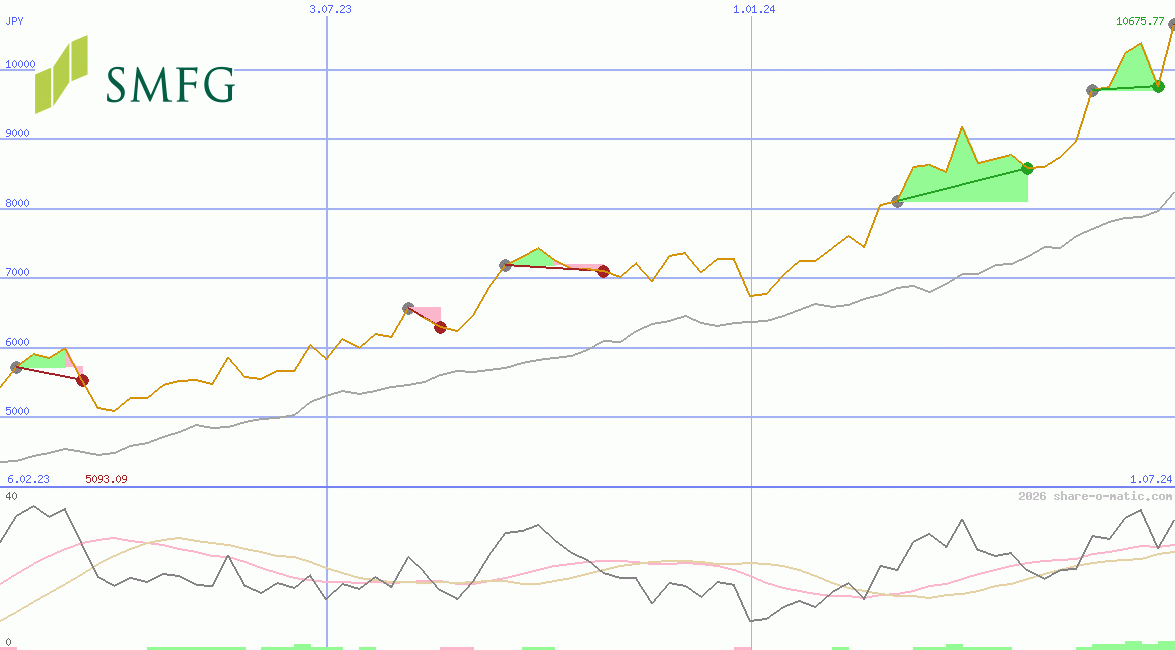Click the high price label 10675.77
This screenshot has height=650, width=1175.
pos(1140,20)
